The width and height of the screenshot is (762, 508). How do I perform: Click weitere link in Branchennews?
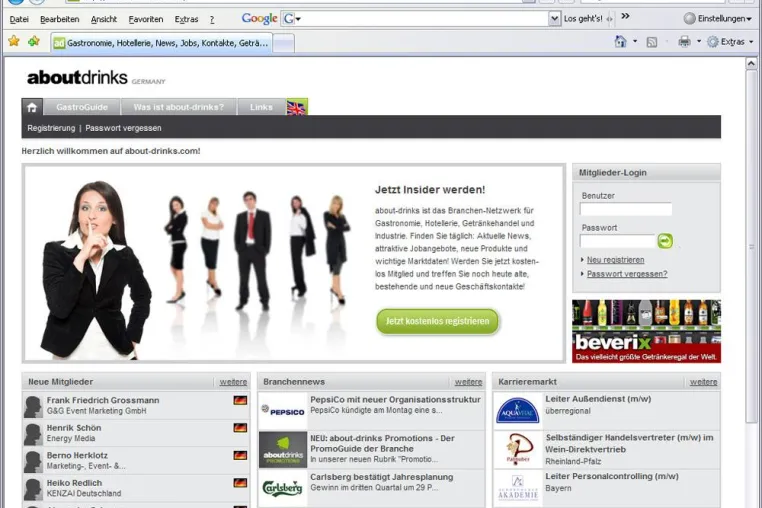pos(468,382)
